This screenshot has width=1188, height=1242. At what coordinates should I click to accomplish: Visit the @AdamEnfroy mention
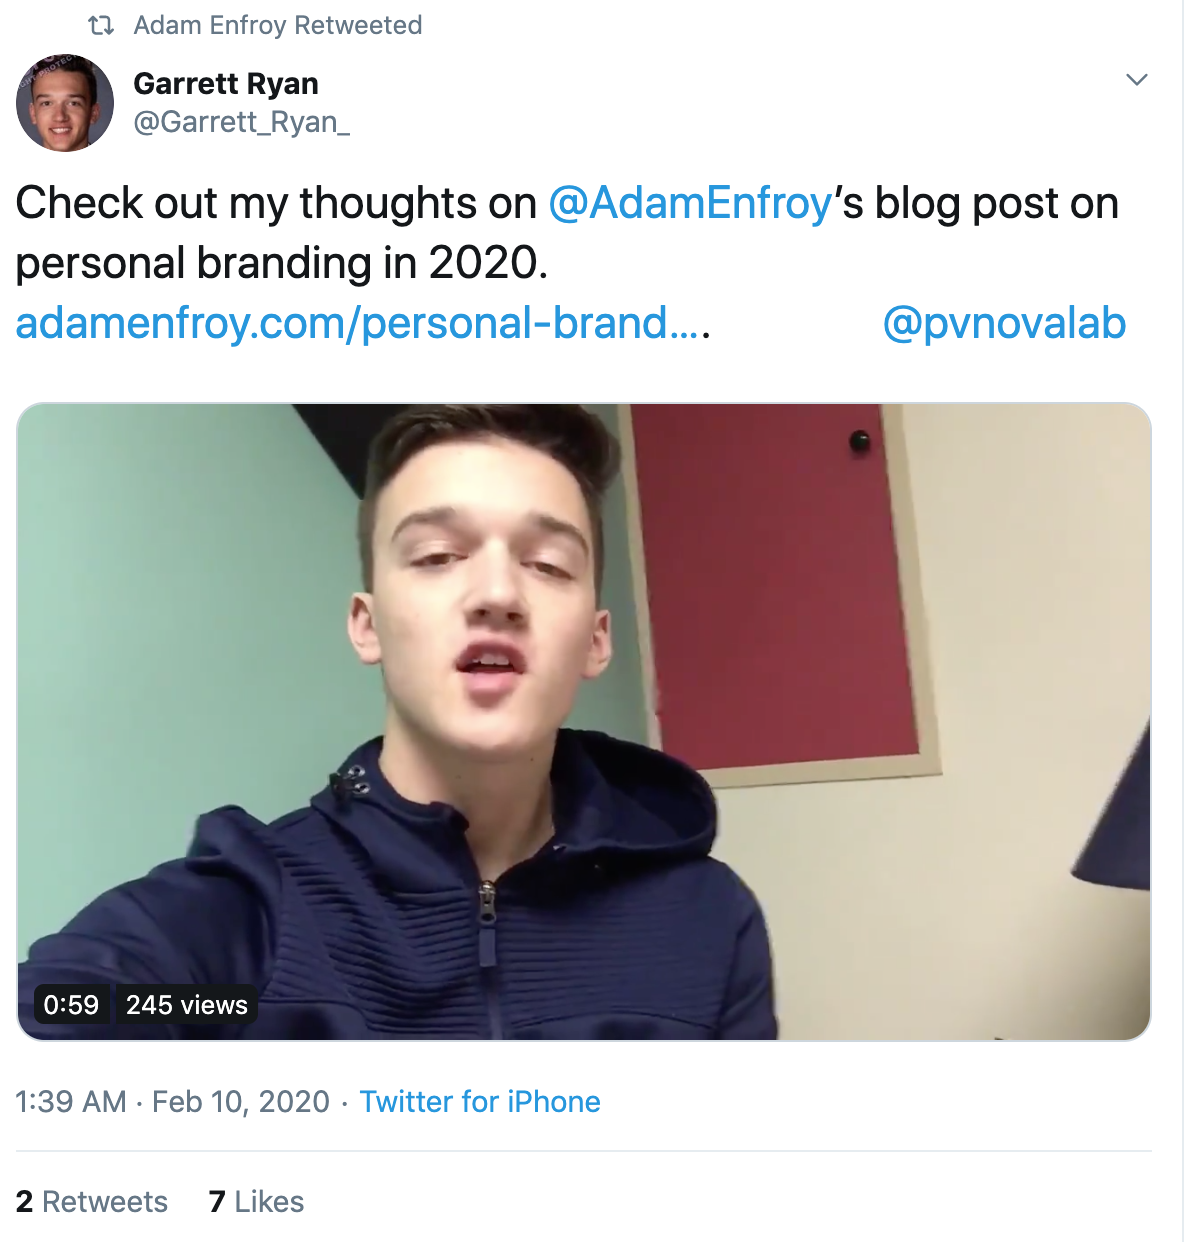pyautogui.click(x=690, y=203)
